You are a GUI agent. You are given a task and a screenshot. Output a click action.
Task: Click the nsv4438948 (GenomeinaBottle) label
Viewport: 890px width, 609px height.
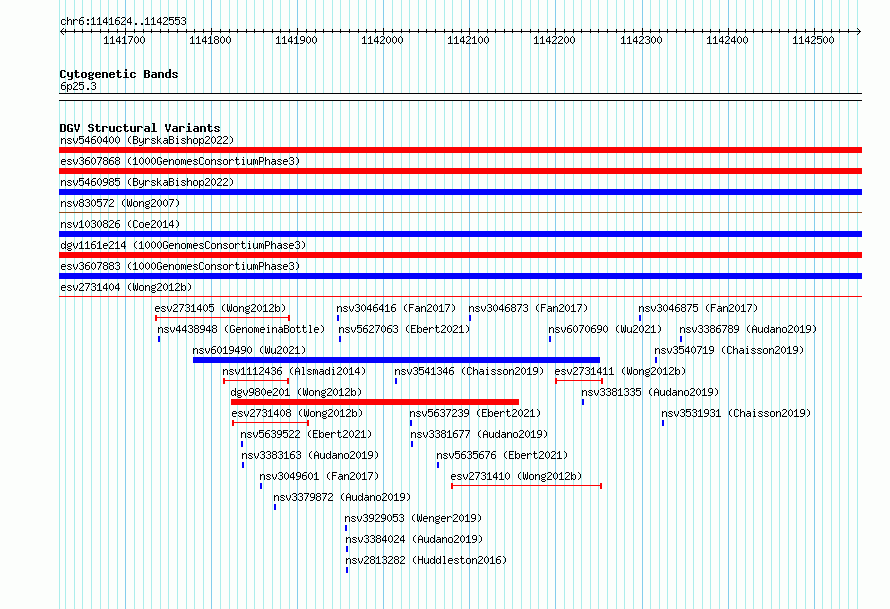pyautogui.click(x=241, y=329)
